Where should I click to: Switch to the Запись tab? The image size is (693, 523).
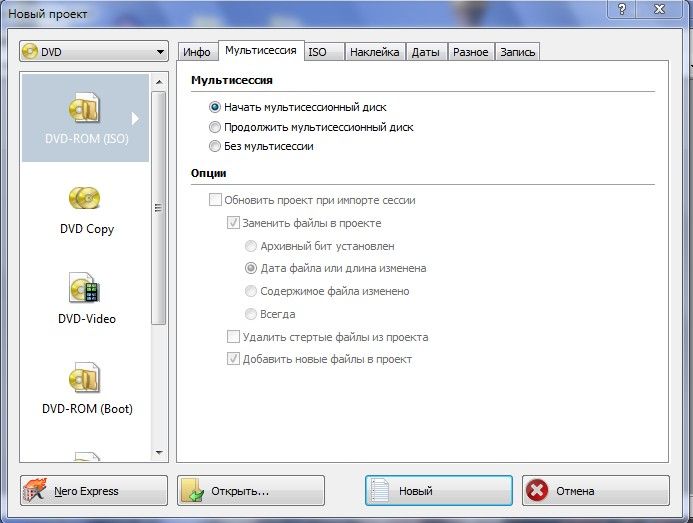pos(517,52)
